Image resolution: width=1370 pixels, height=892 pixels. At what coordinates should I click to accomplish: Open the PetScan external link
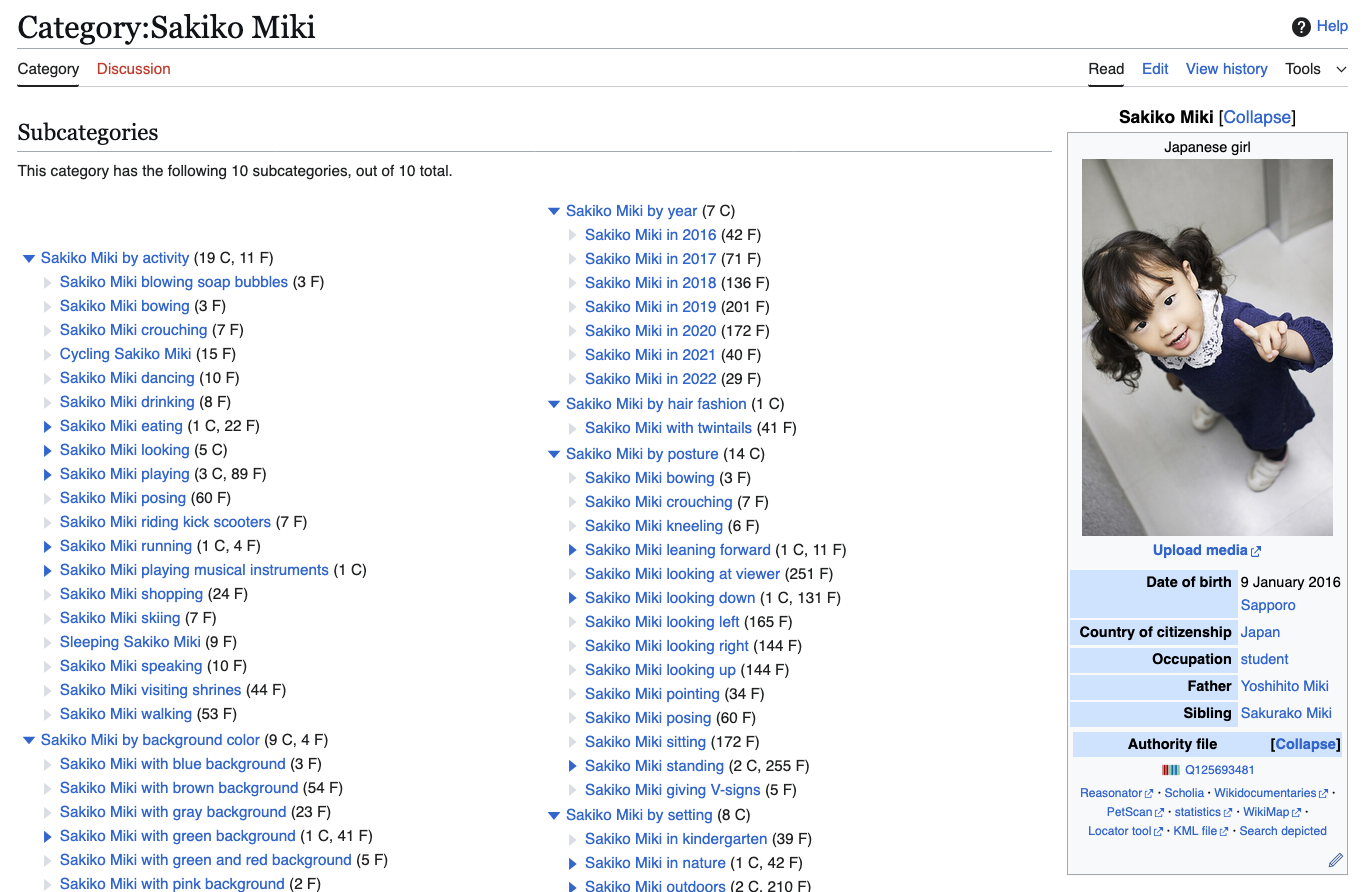point(1135,812)
